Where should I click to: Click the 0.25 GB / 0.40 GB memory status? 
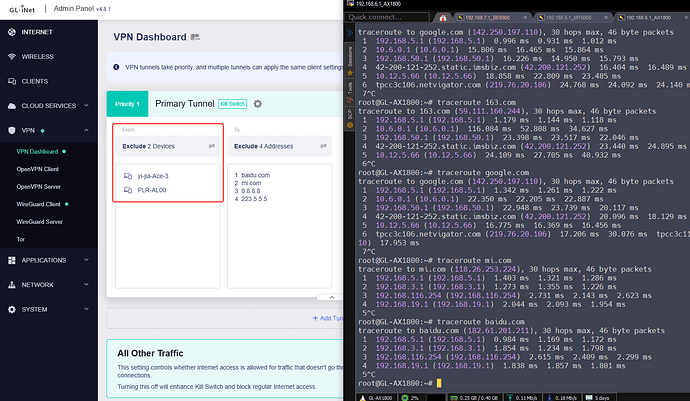pos(475,397)
